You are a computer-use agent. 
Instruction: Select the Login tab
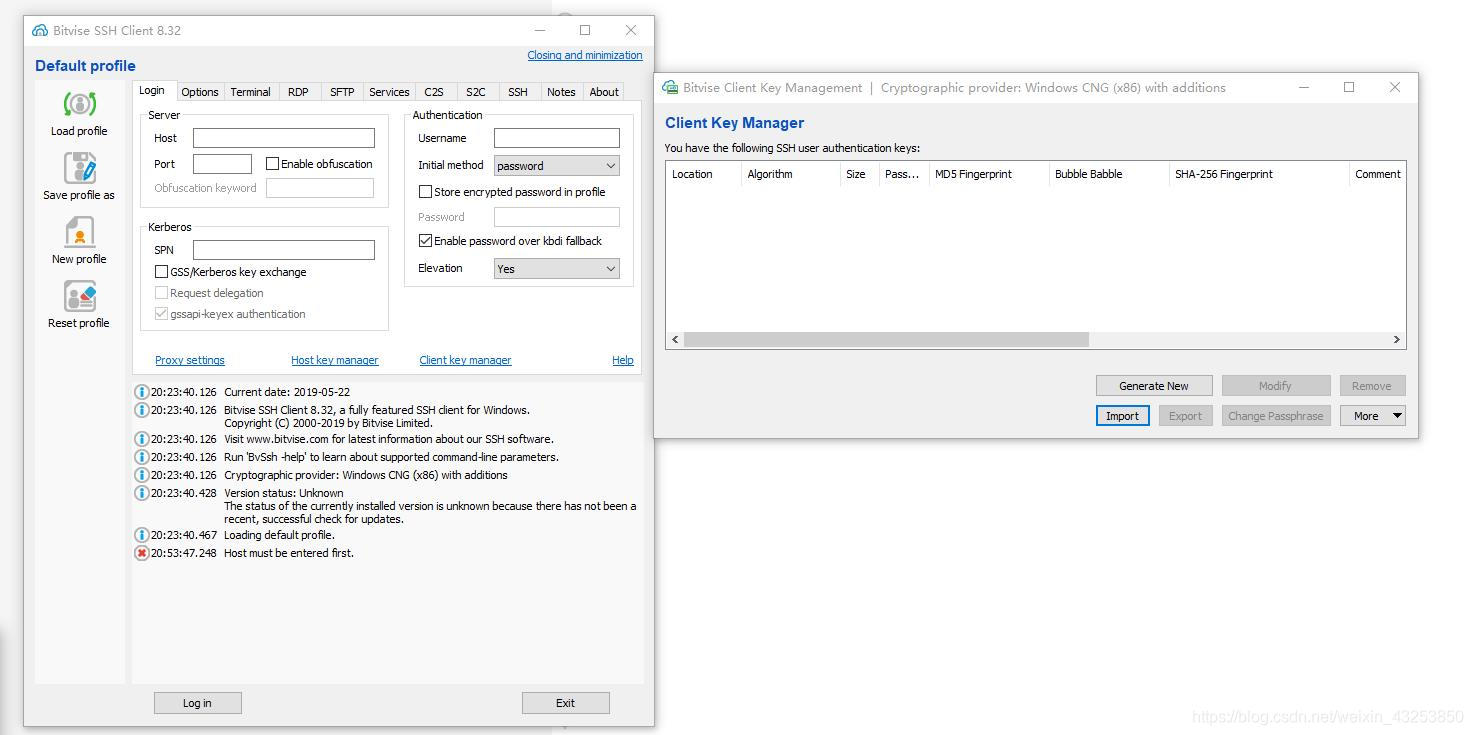click(152, 90)
